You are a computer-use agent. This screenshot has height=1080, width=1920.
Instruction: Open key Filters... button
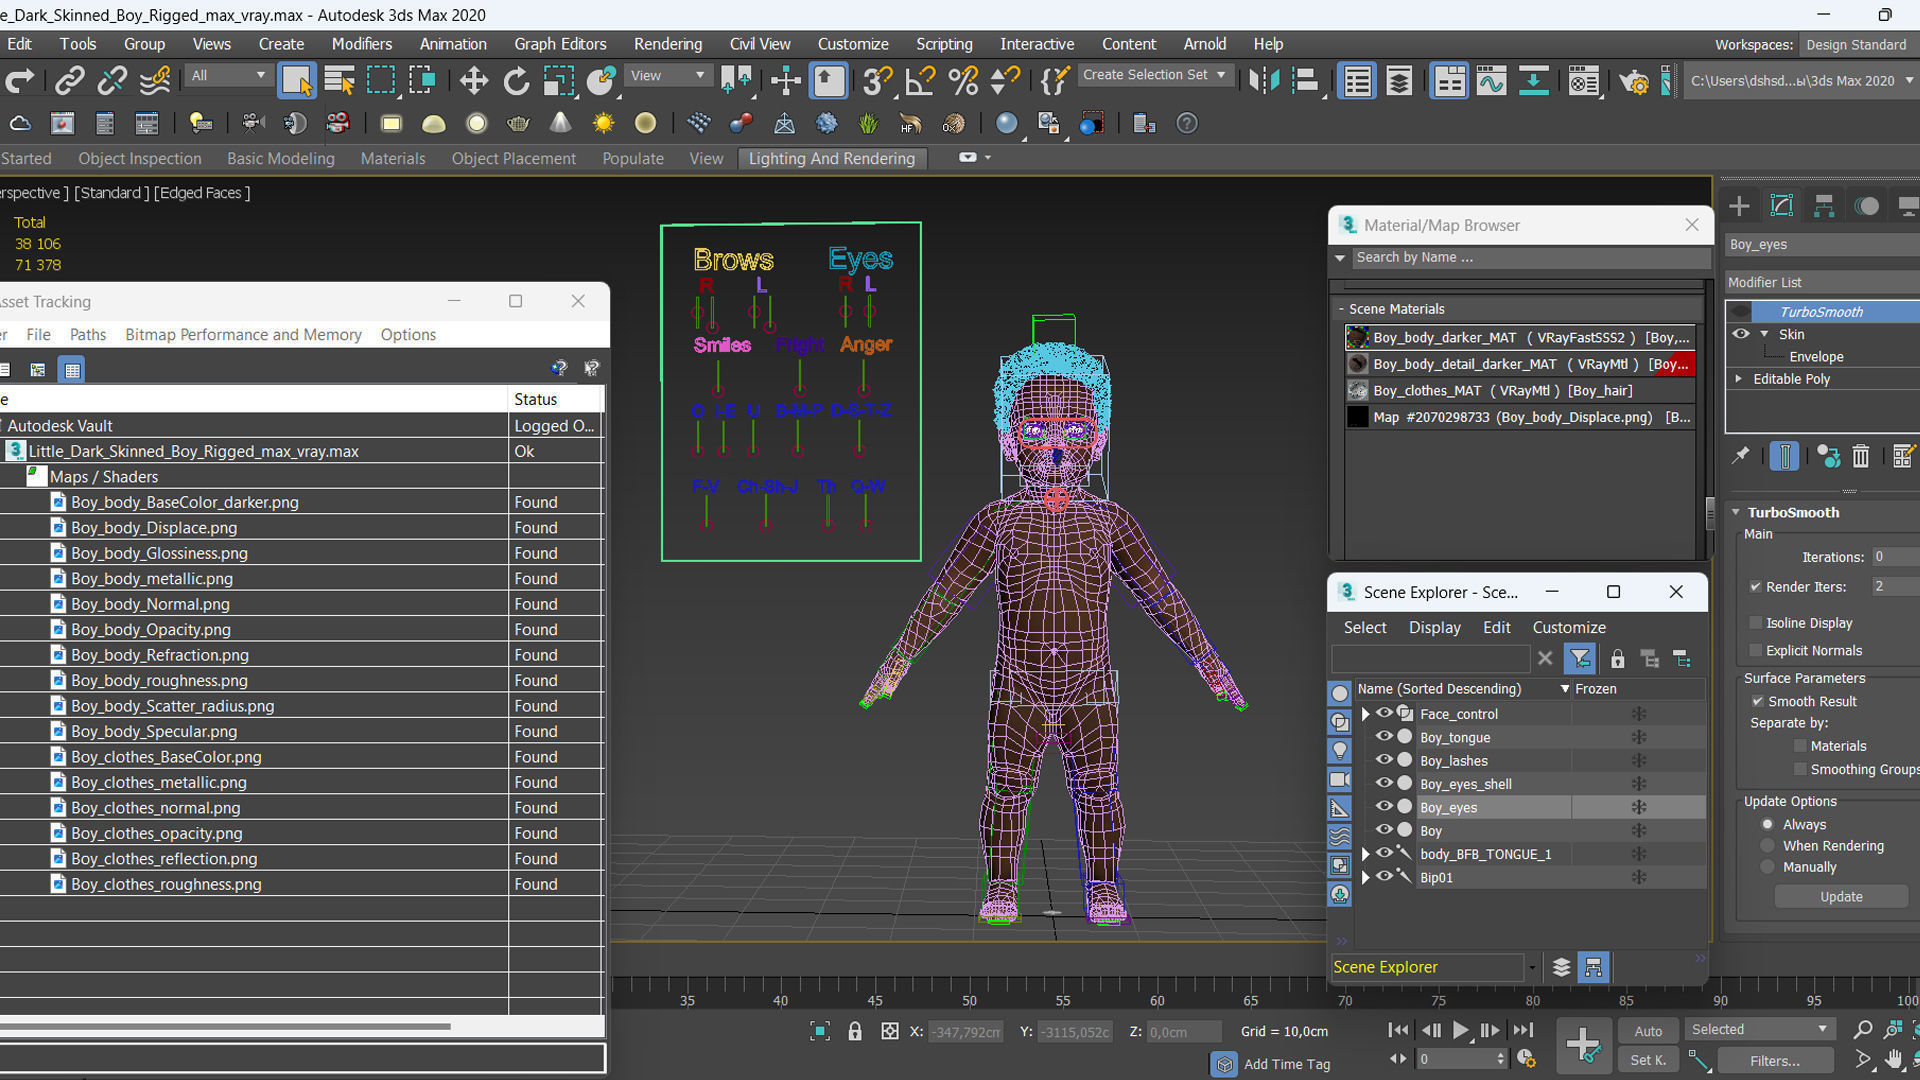tap(1775, 1061)
